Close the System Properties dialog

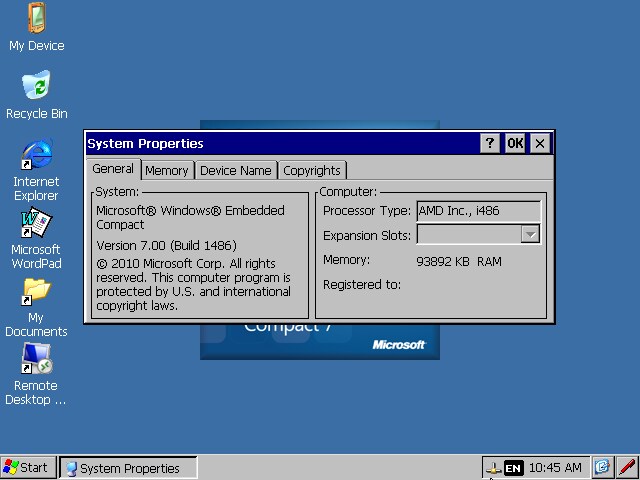click(x=540, y=143)
